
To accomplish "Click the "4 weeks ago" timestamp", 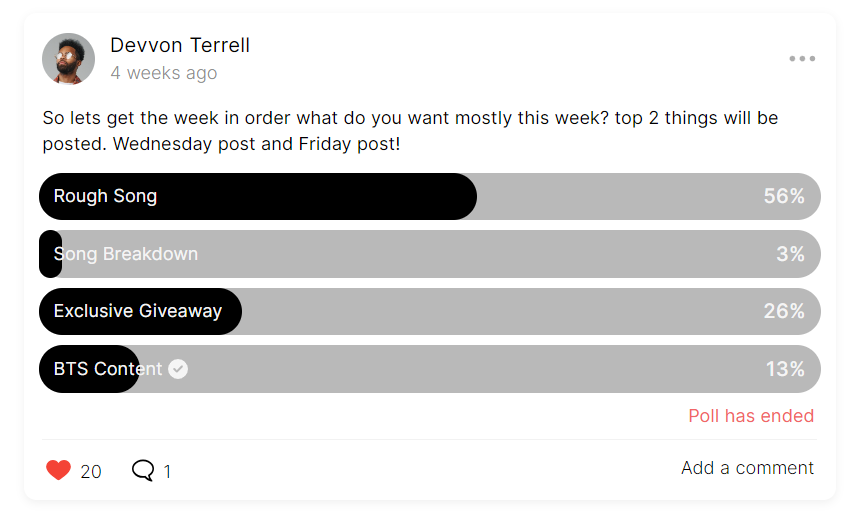I will (163, 73).
